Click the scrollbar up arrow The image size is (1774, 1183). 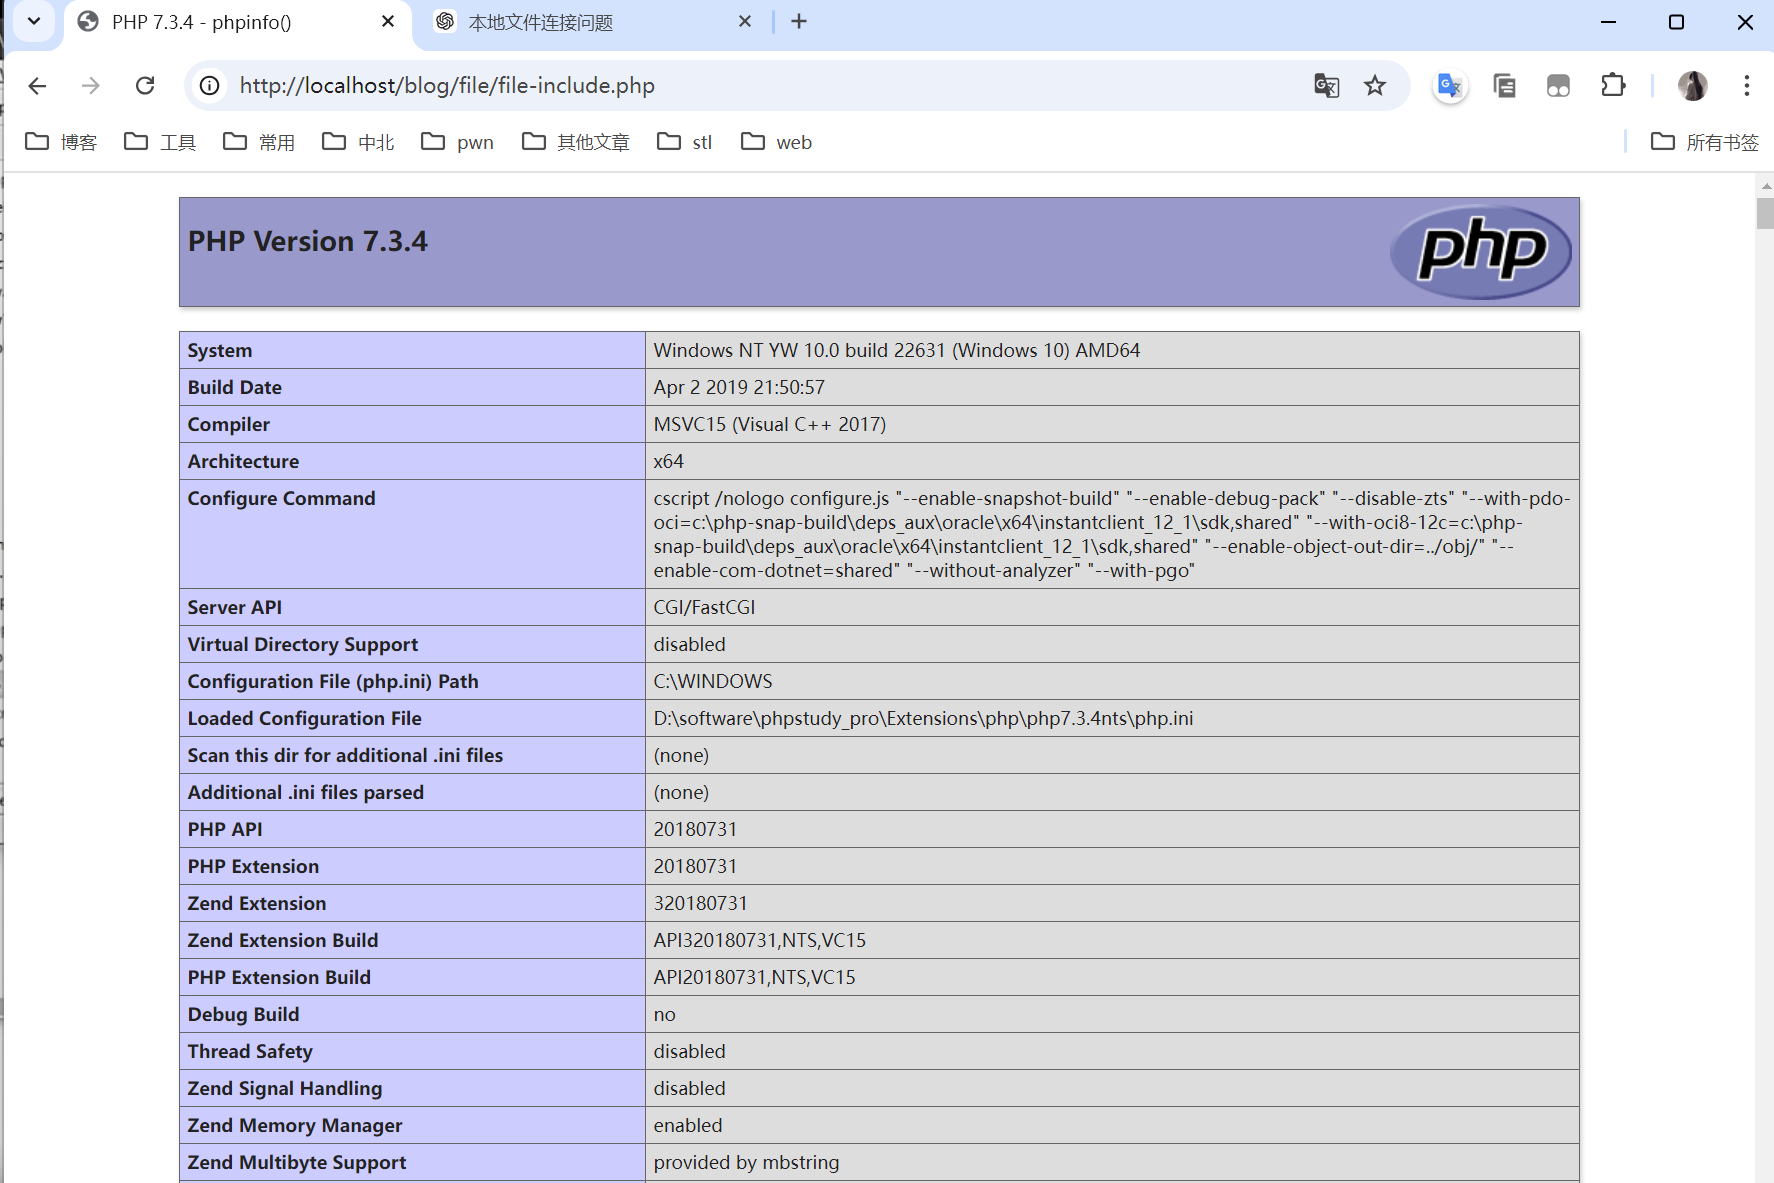tap(1765, 186)
